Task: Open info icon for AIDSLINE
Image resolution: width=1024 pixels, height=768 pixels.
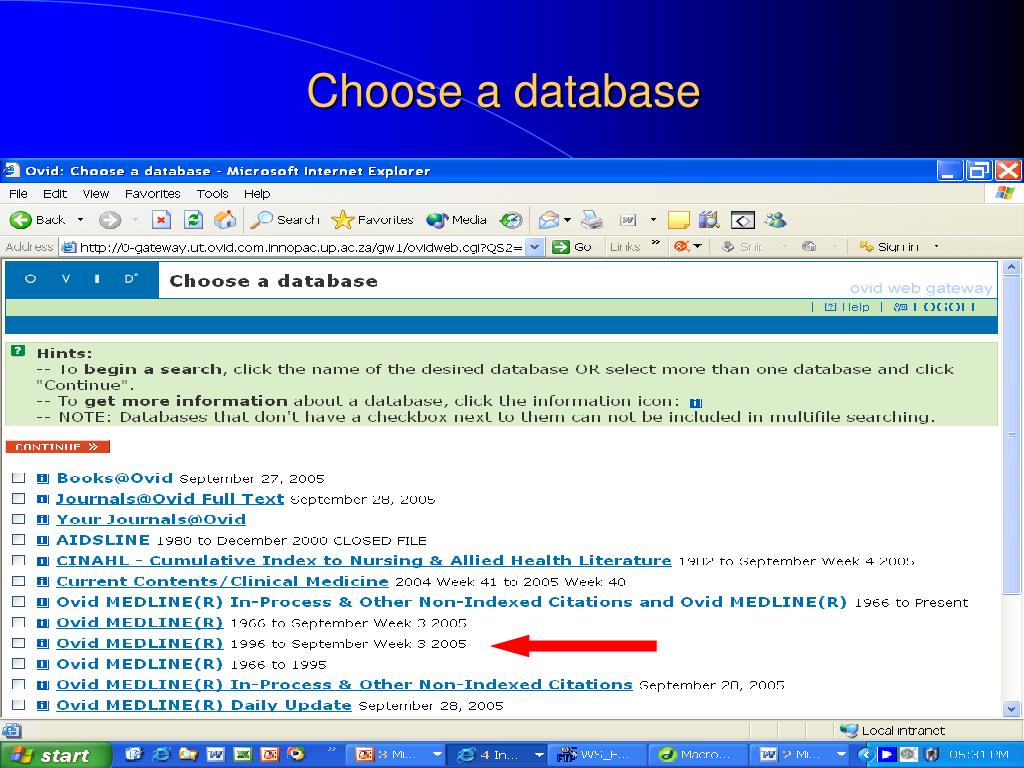Action: tap(42, 541)
